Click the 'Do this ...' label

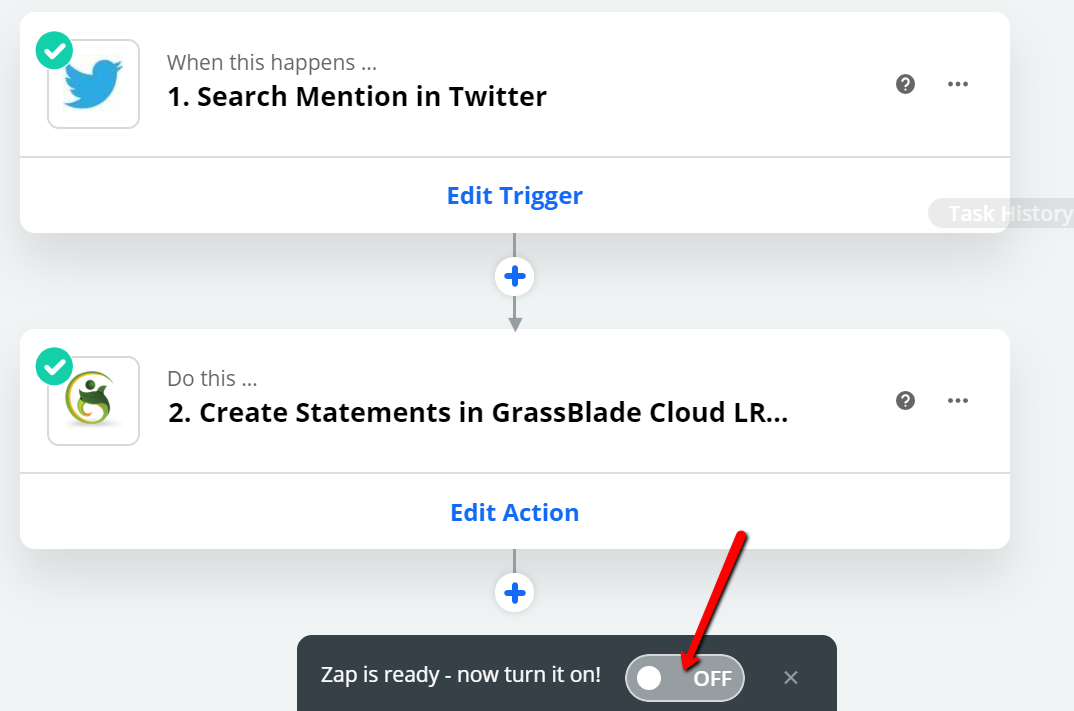pyautogui.click(x=212, y=378)
